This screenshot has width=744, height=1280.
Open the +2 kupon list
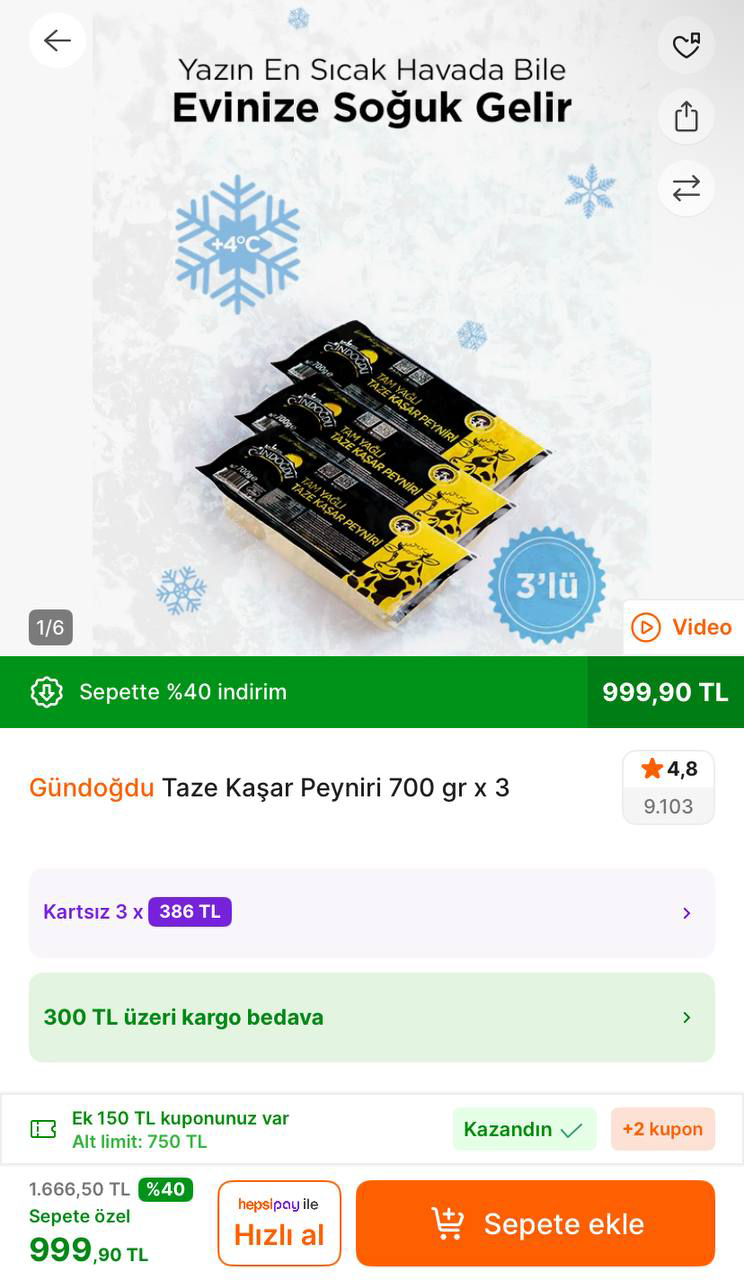(663, 1129)
